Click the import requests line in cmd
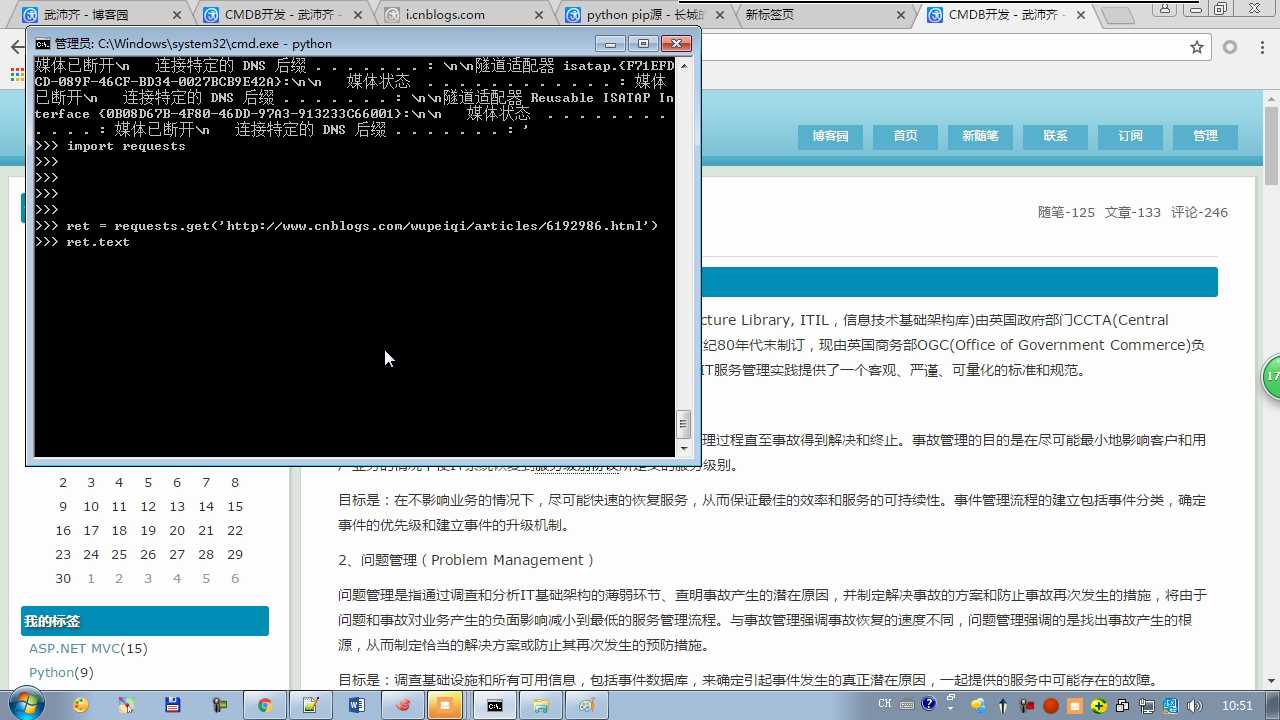This screenshot has height=720, width=1280. click(110, 146)
